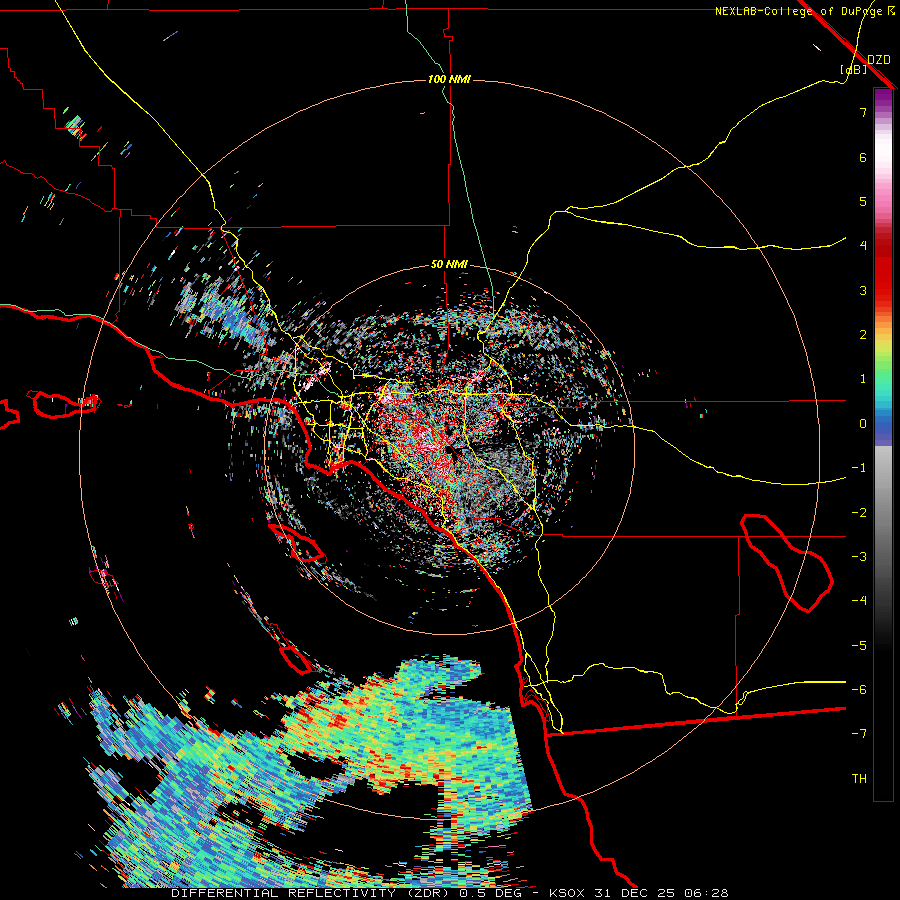Click the "100 NMI" range ring label
Screen dimensions: 900x900
(449, 79)
